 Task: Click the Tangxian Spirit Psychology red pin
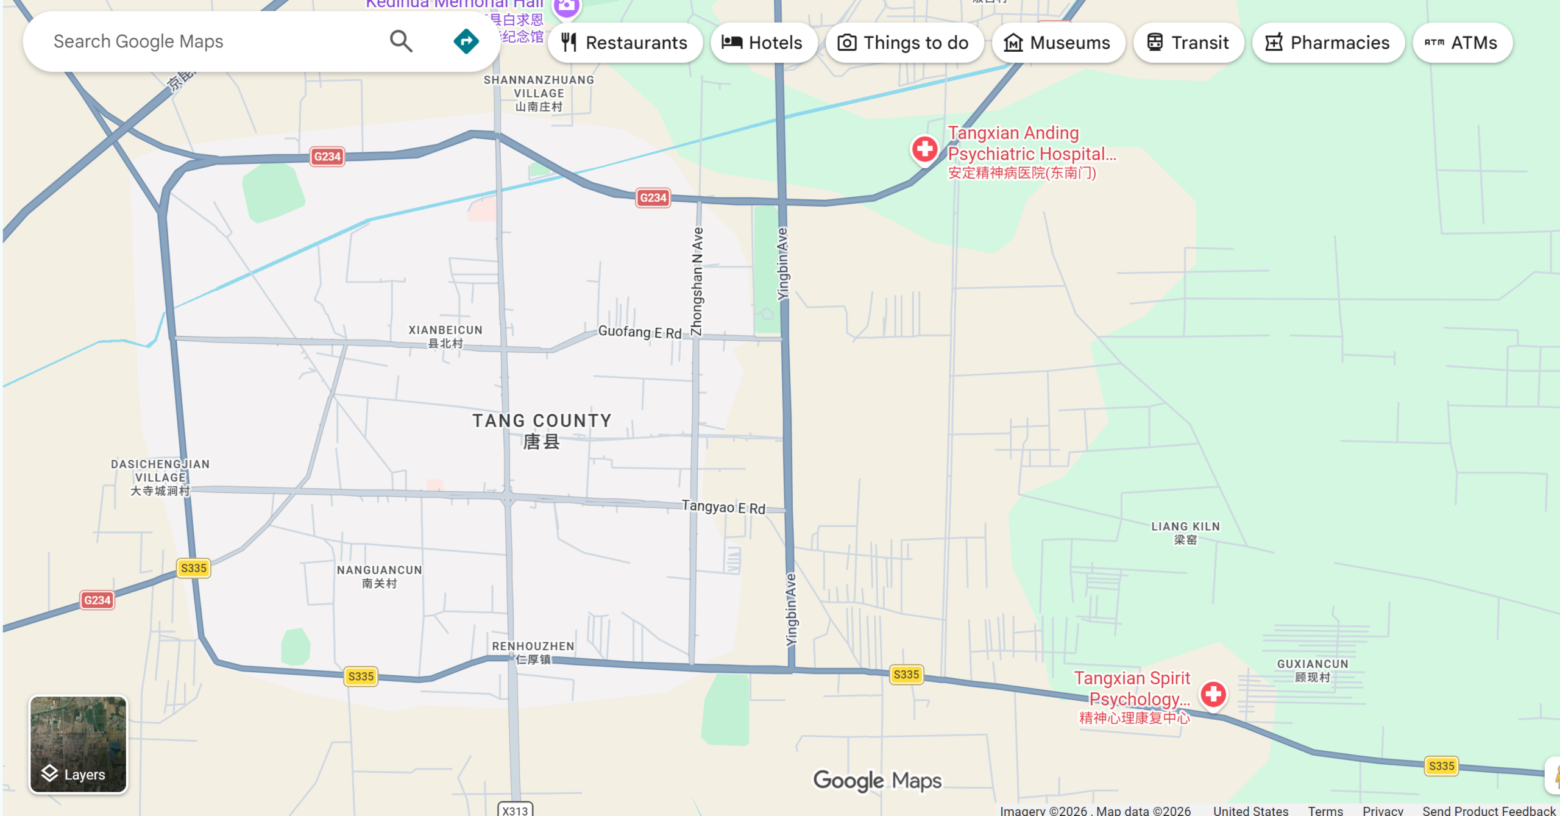pyautogui.click(x=1213, y=694)
